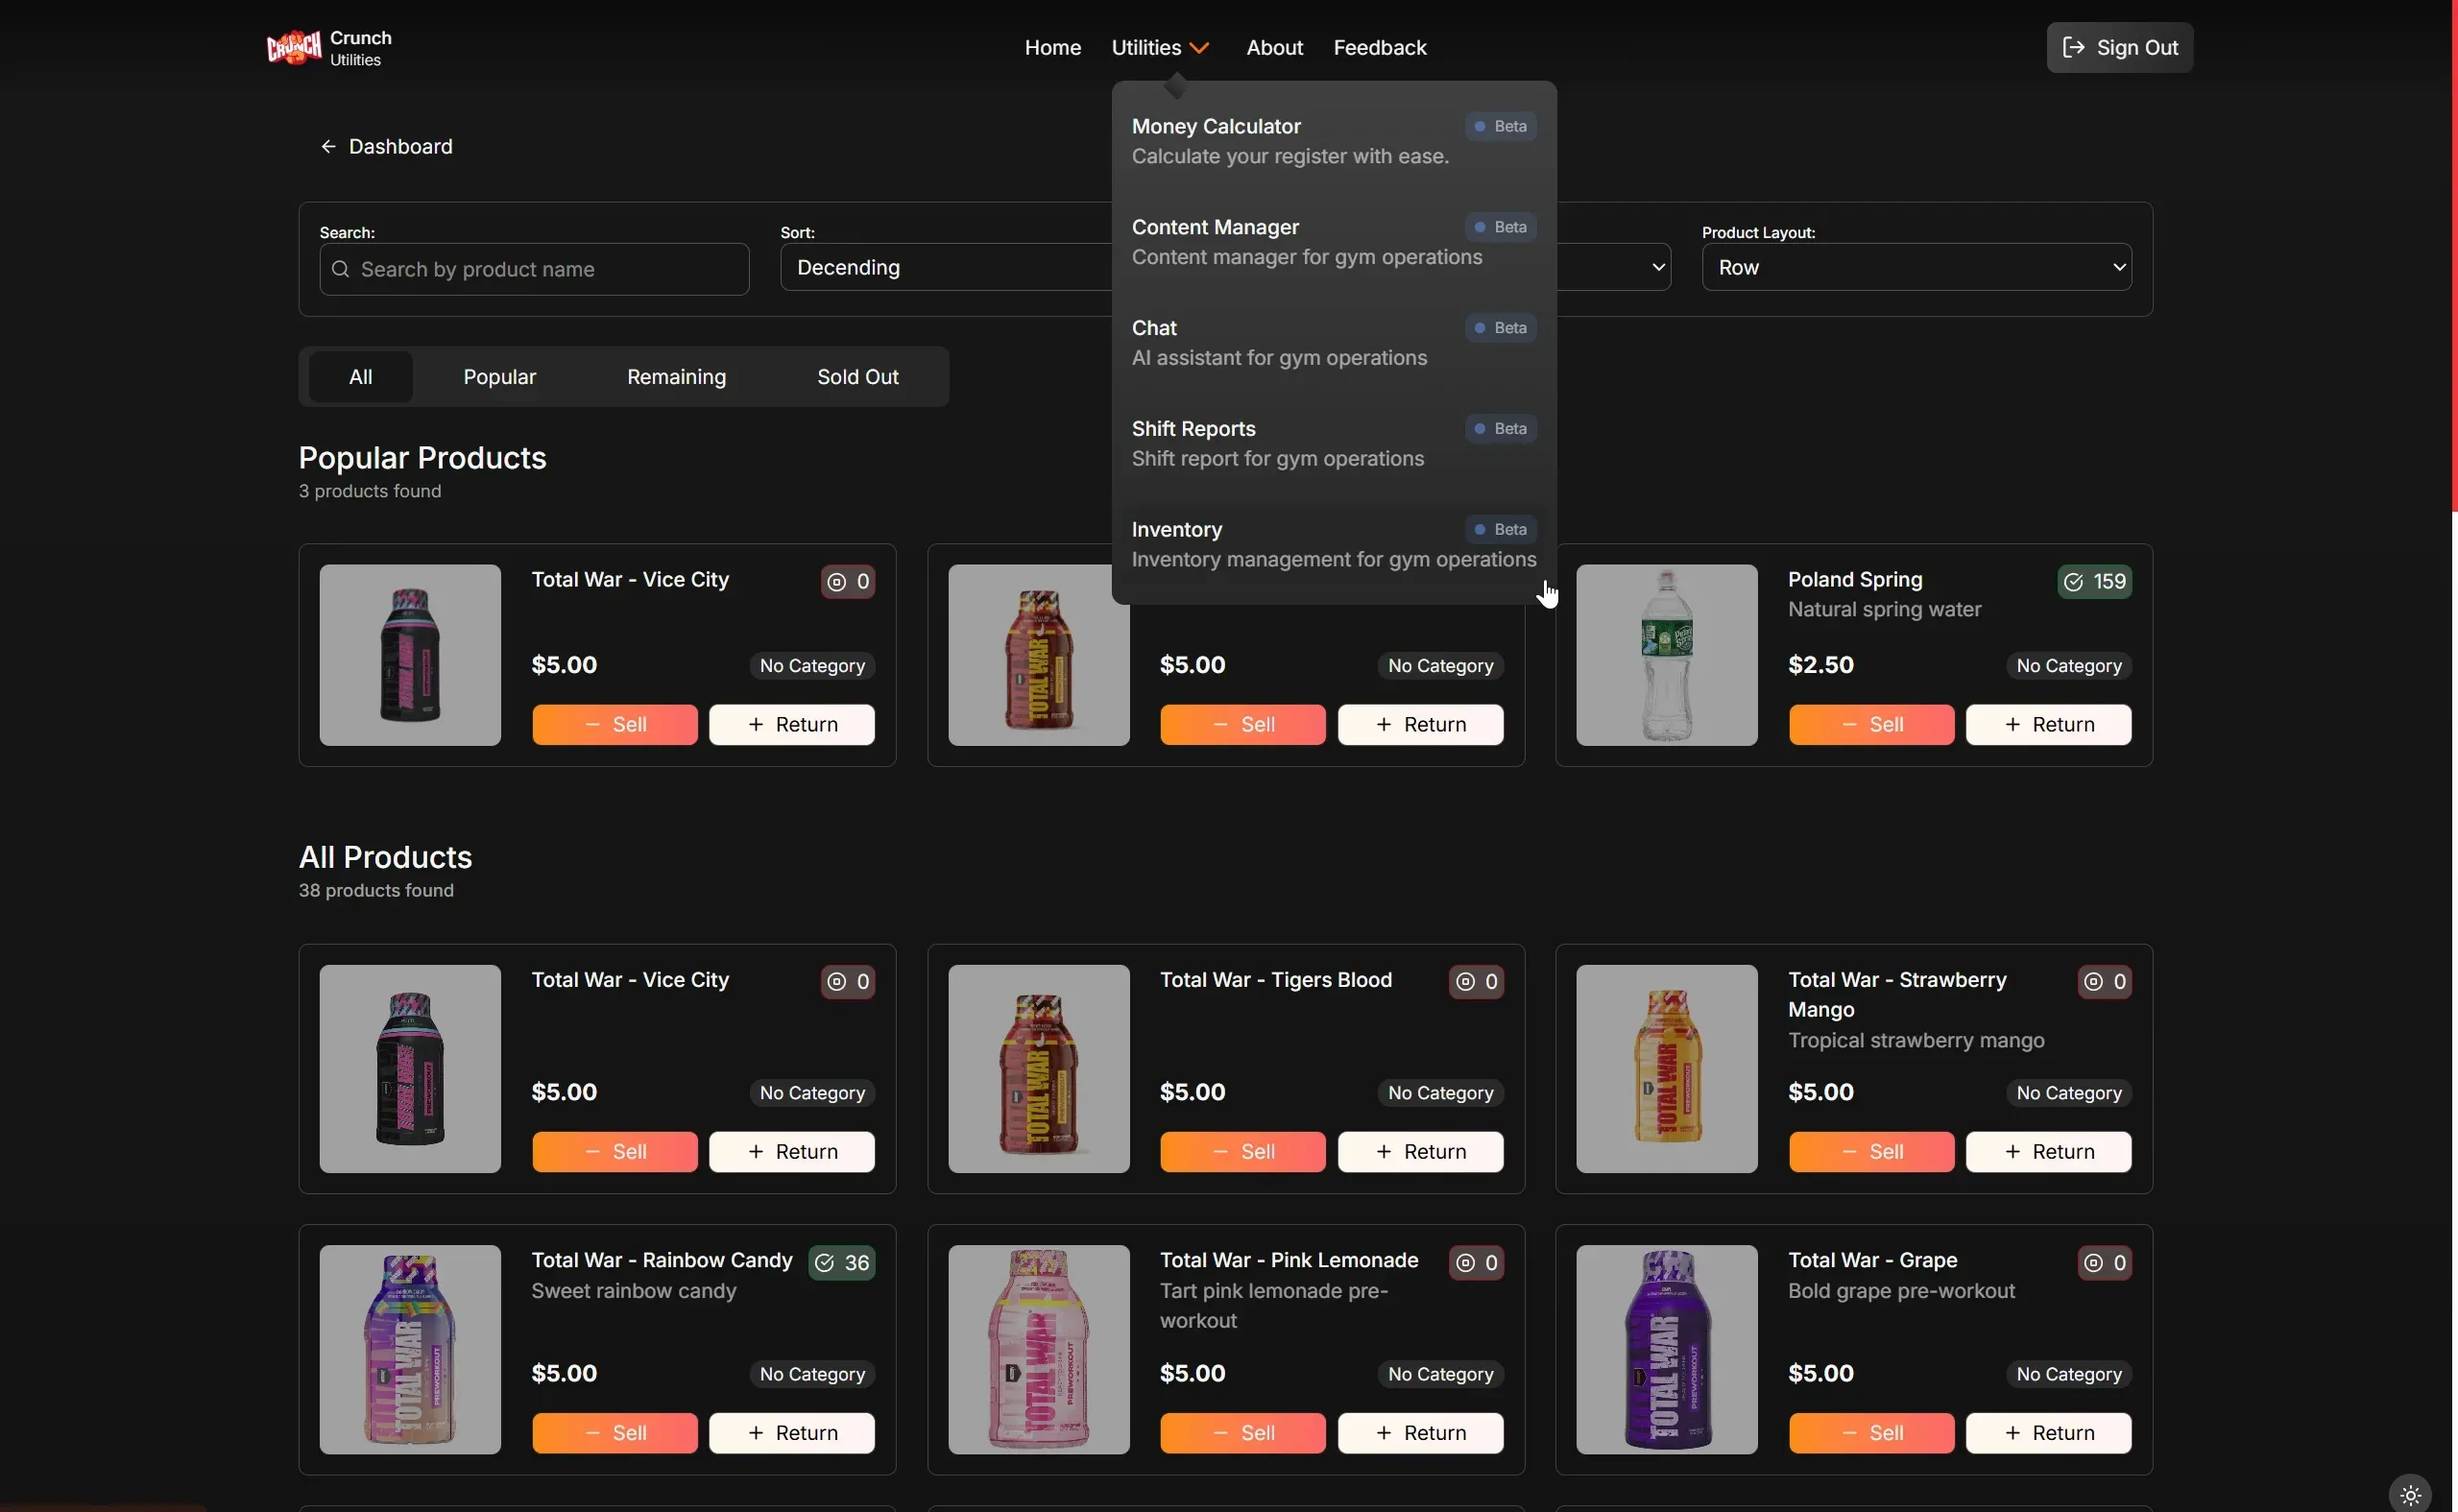Click the Beta badge on Shift Reports
Image resolution: width=2458 pixels, height=1512 pixels.
(x=1500, y=428)
